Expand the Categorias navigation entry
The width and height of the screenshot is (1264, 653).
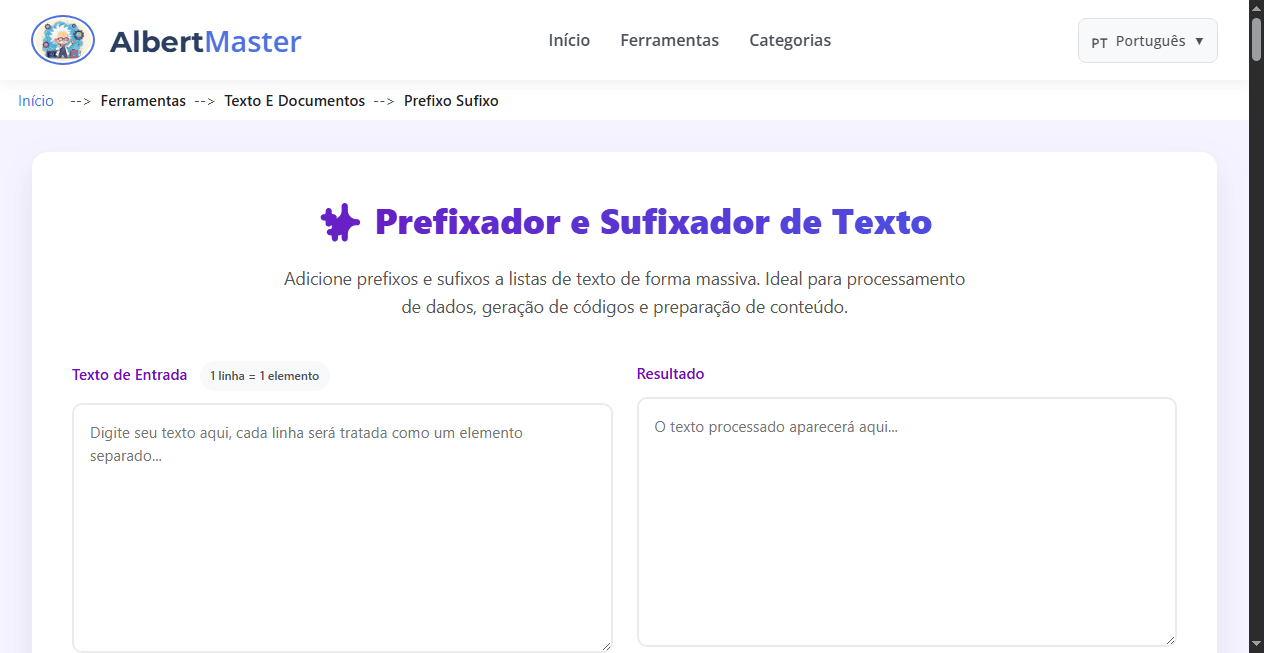790,40
